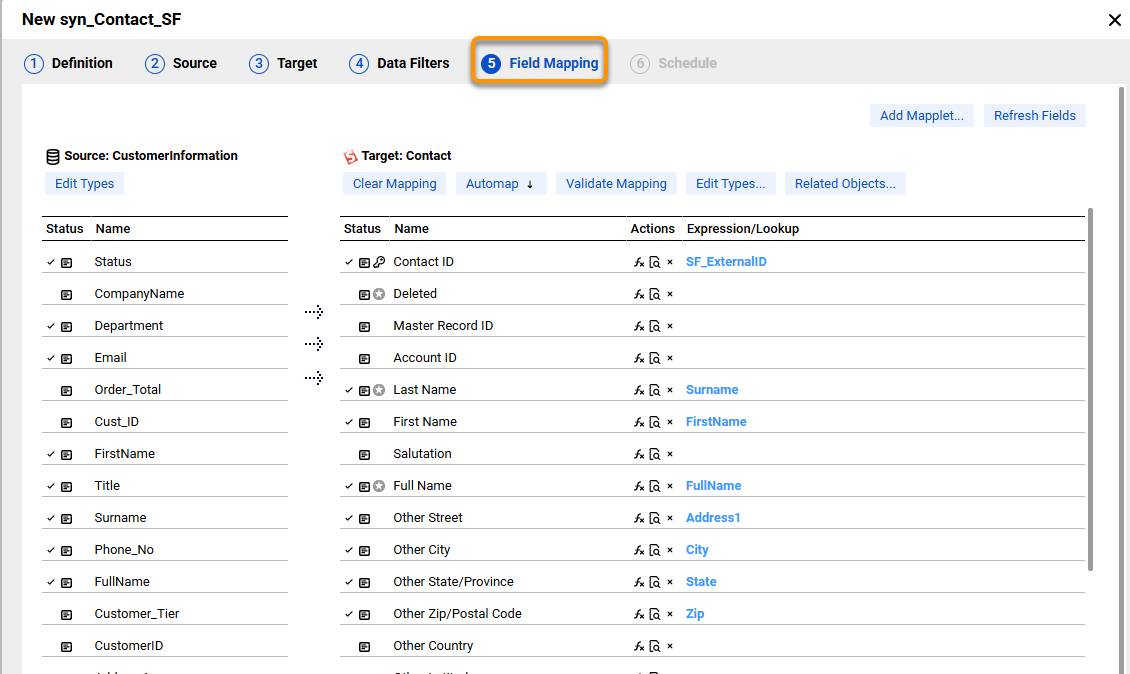The image size is (1130, 674).
Task: Go to Schedule step tab
Action: pyautogui.click(x=673, y=63)
